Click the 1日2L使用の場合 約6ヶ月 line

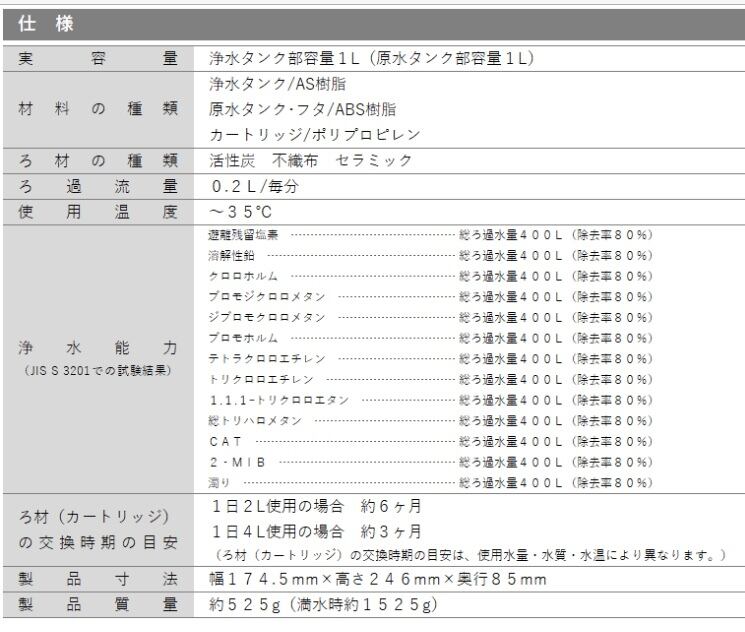coord(316,507)
